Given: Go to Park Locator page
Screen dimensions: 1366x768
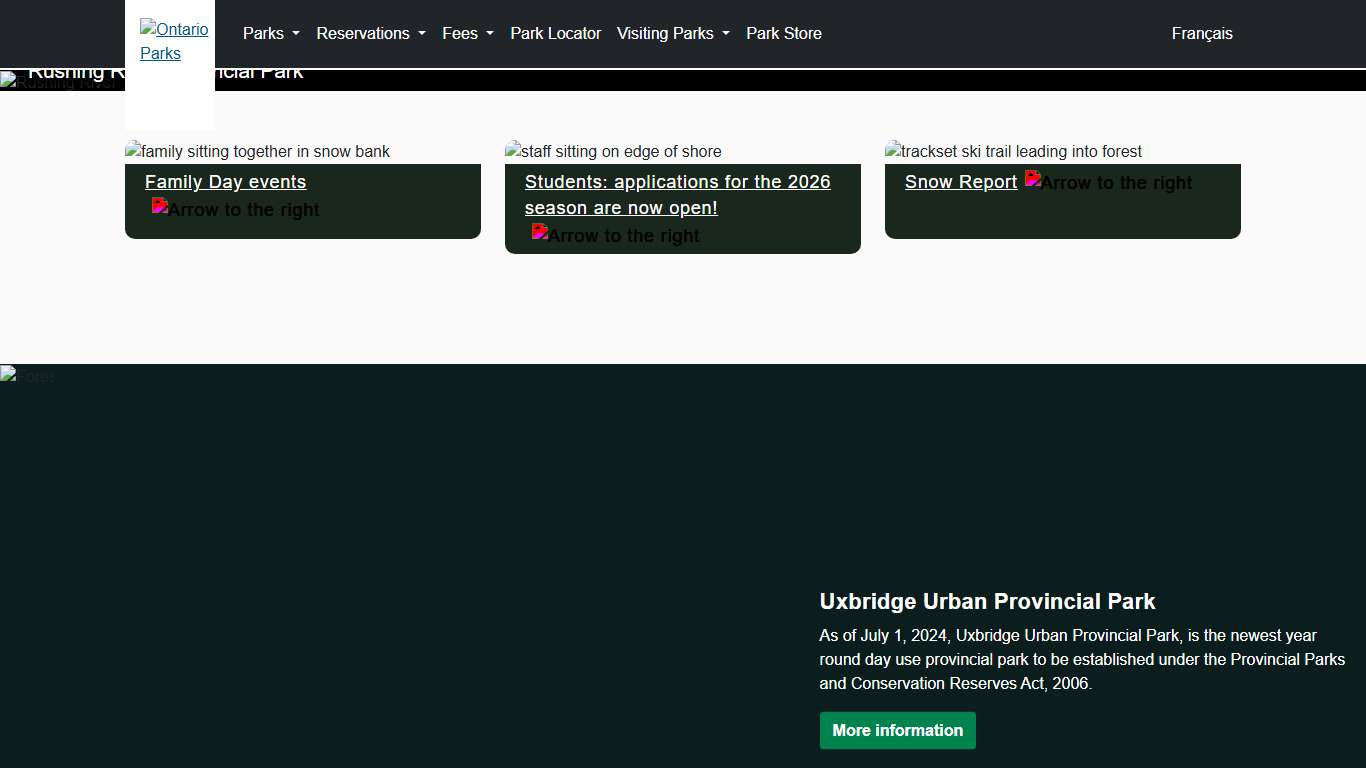Looking at the screenshot, I should click(x=555, y=33).
